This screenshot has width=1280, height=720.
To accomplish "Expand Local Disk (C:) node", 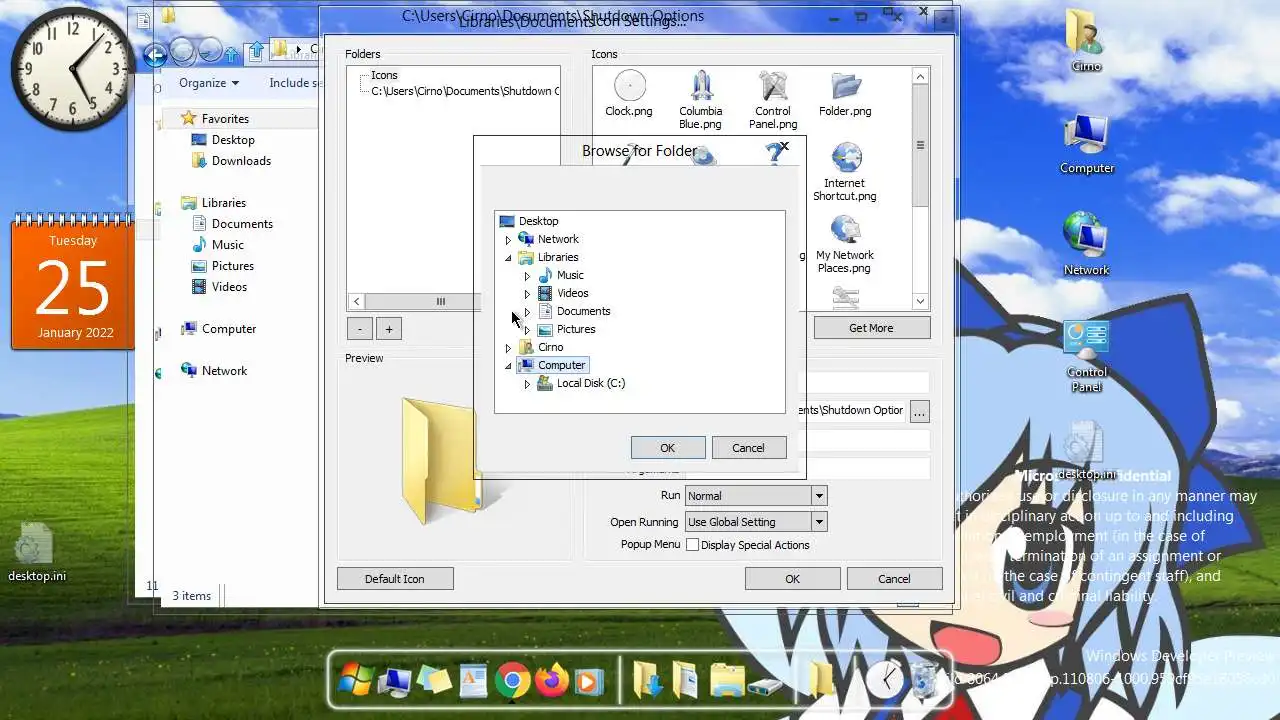I will coord(527,384).
